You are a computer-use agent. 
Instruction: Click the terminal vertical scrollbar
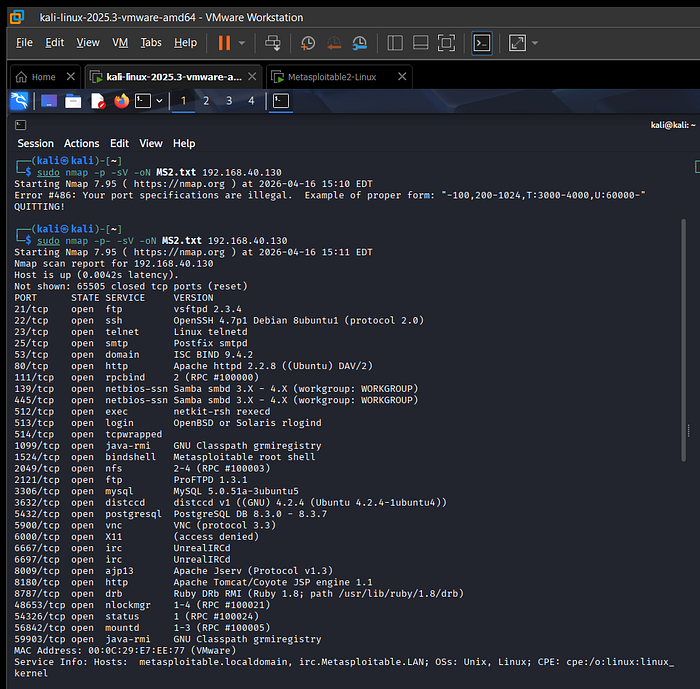coord(683,340)
